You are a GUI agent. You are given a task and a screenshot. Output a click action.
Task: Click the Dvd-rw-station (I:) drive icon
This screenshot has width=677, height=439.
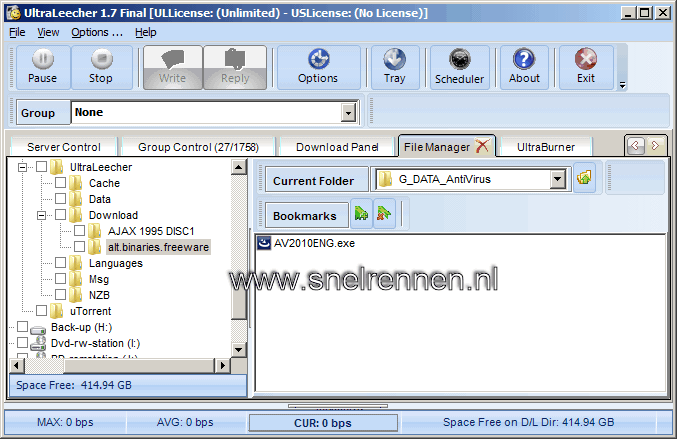38,344
